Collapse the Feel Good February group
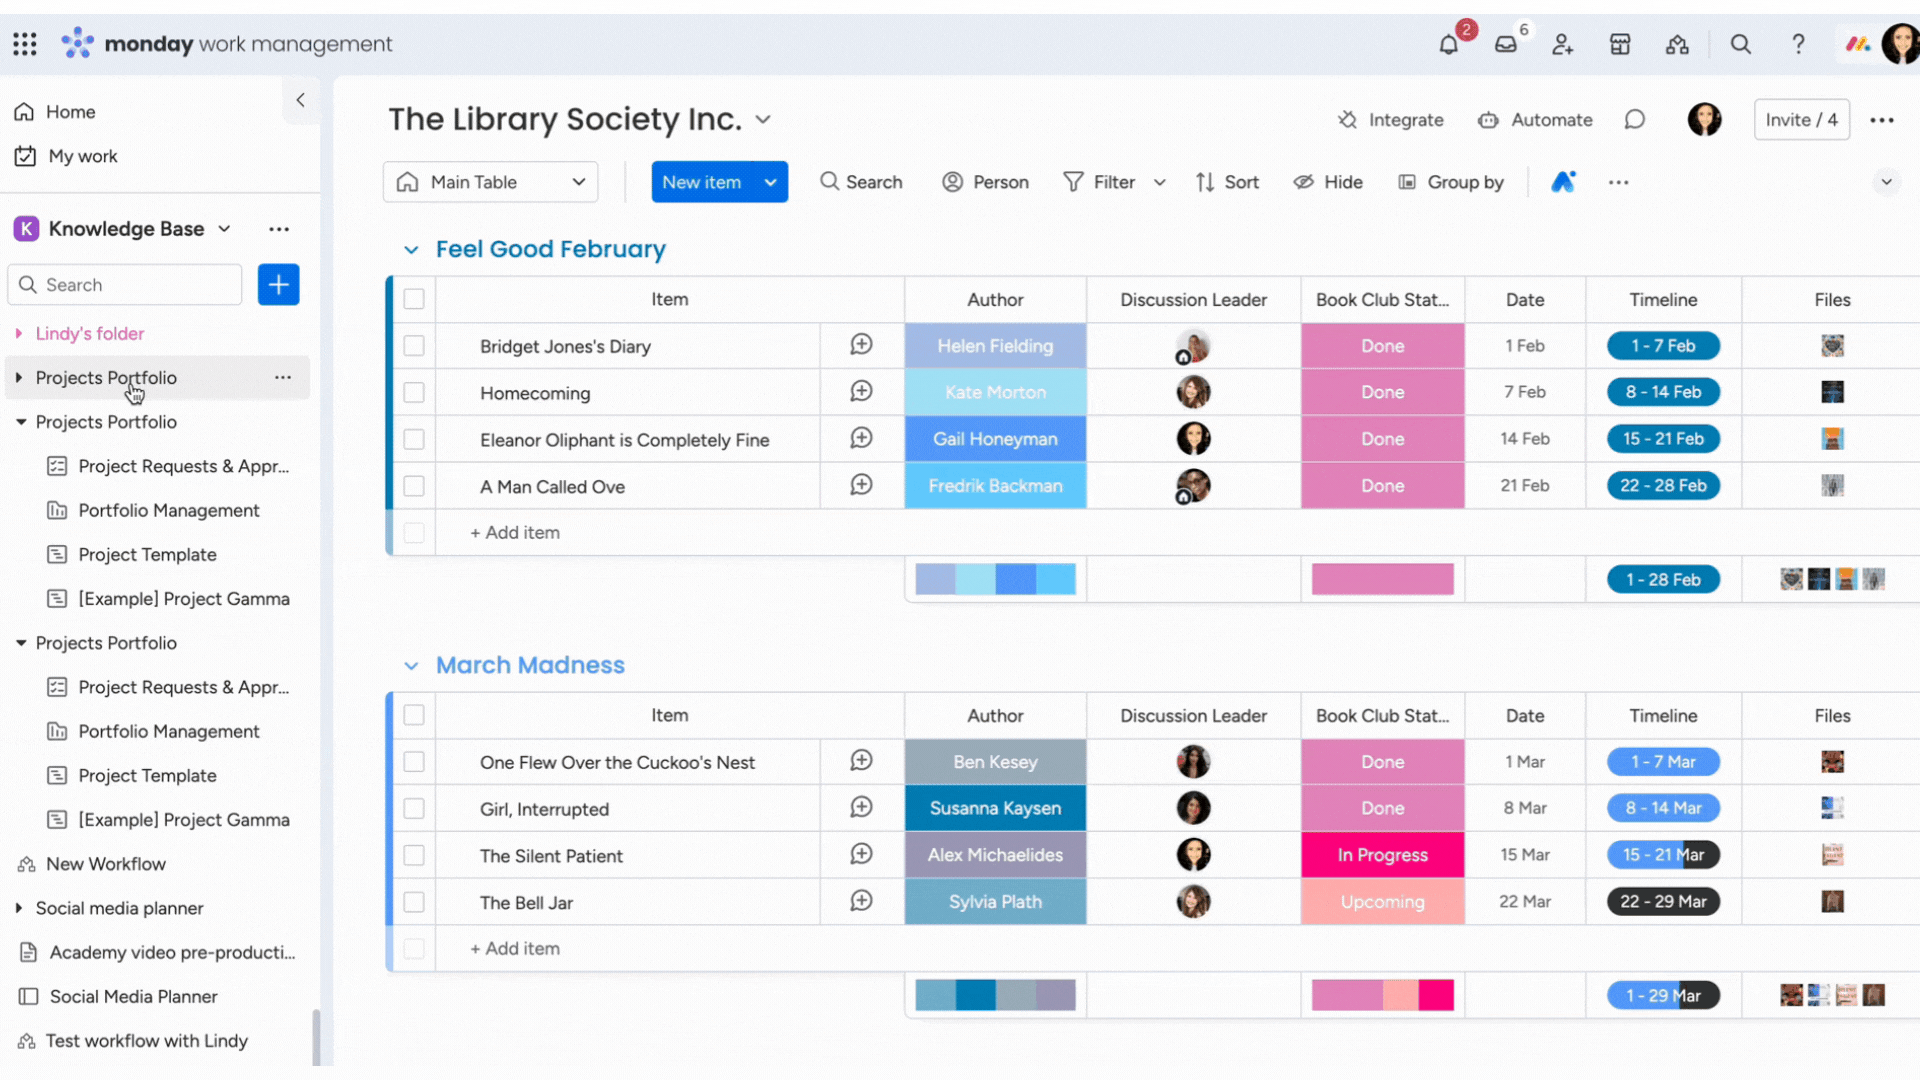Image resolution: width=1920 pixels, height=1080 pixels. [411, 250]
